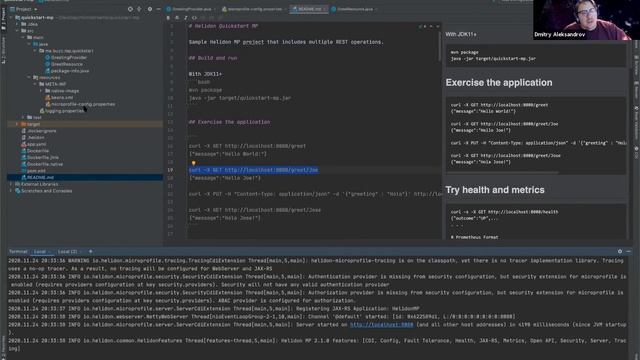Expand the .idea folder
This screenshot has width=640, height=360.
(x=17, y=24)
